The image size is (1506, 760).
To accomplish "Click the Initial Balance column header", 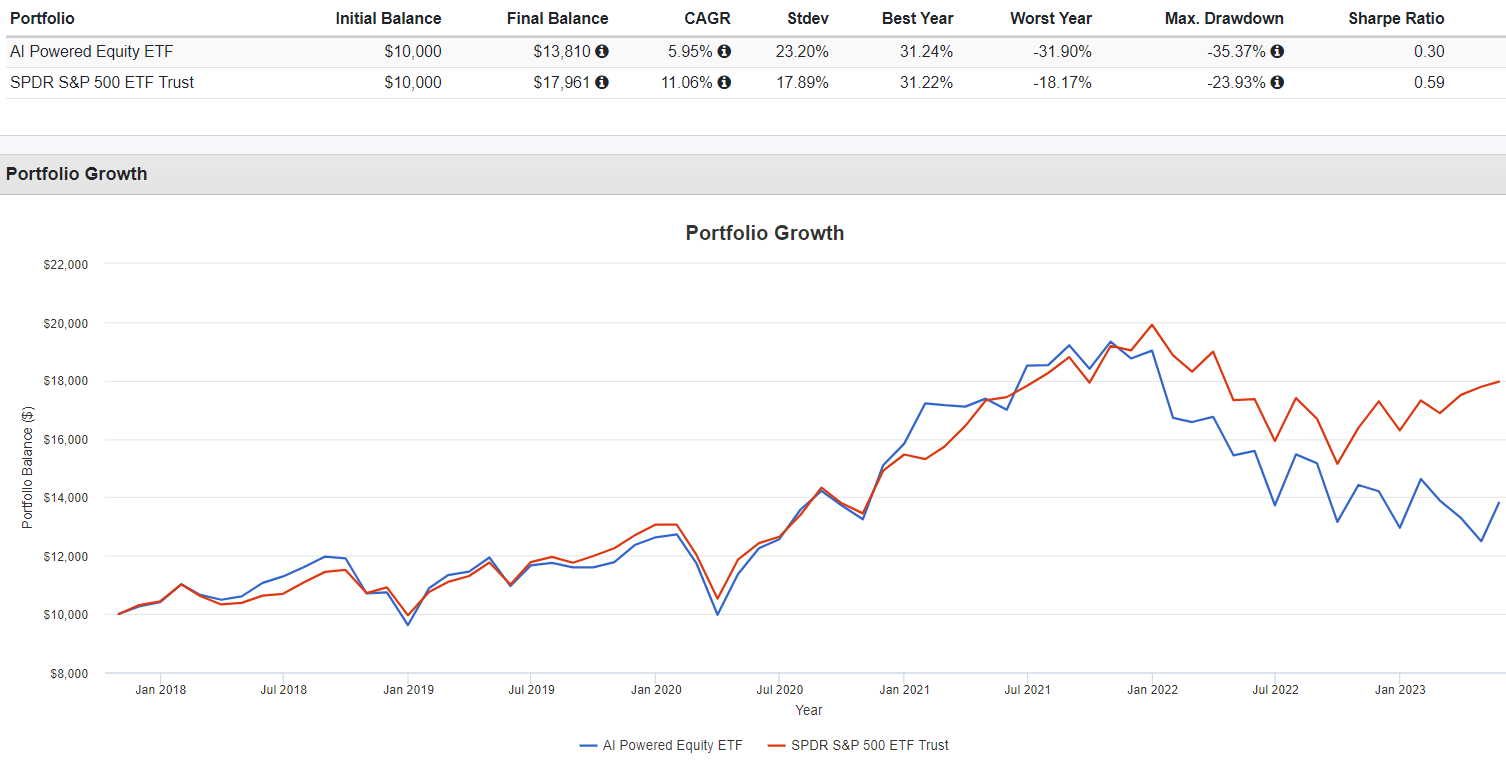I will 388,19.
